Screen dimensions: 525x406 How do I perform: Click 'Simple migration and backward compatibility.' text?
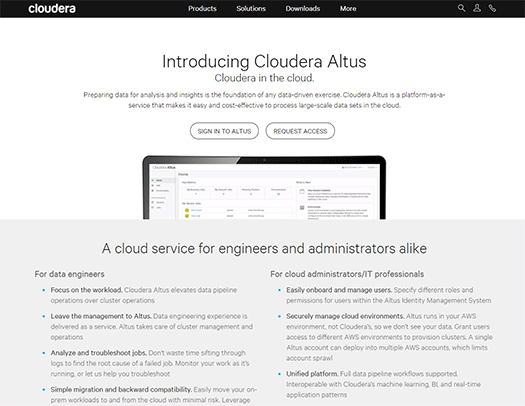[x=121, y=390]
